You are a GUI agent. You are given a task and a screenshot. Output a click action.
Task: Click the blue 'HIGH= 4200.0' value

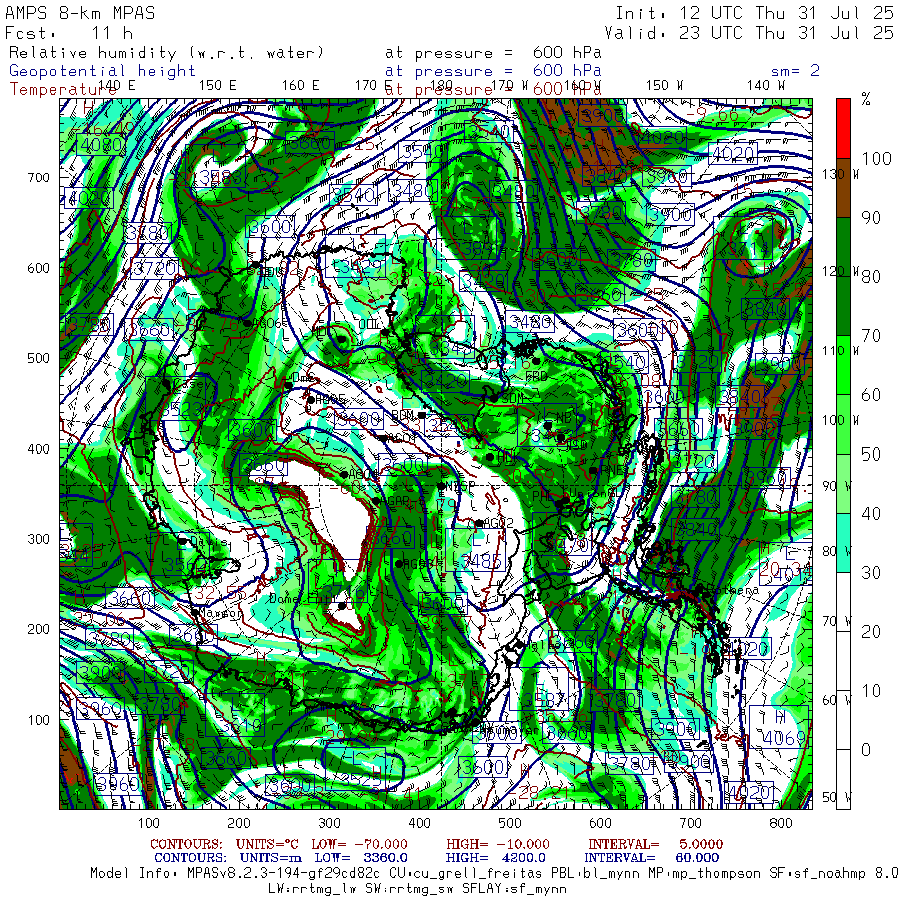(495, 858)
